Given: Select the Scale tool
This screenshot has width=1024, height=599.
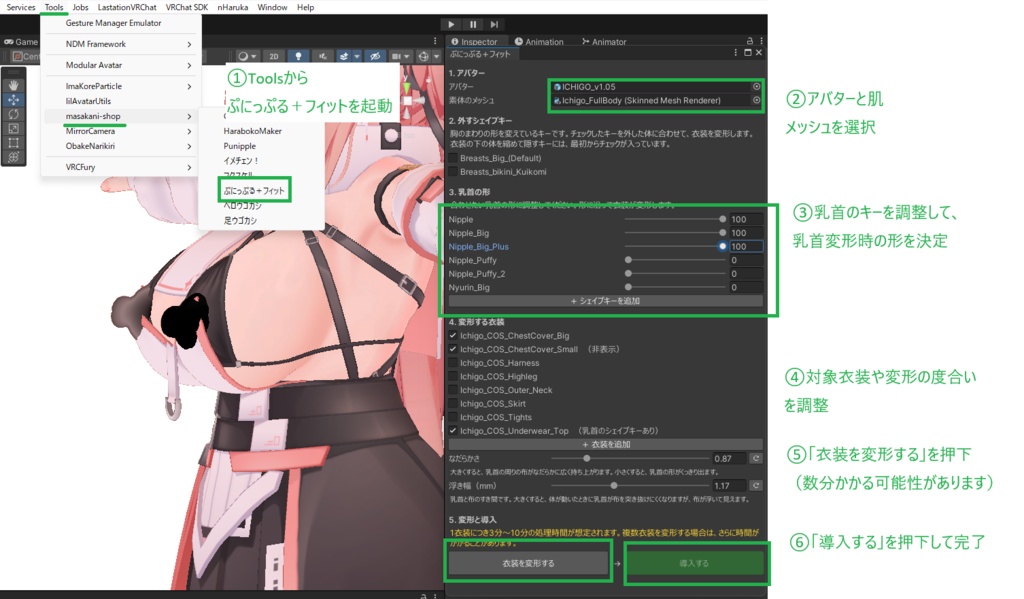Looking at the screenshot, I should [13, 129].
